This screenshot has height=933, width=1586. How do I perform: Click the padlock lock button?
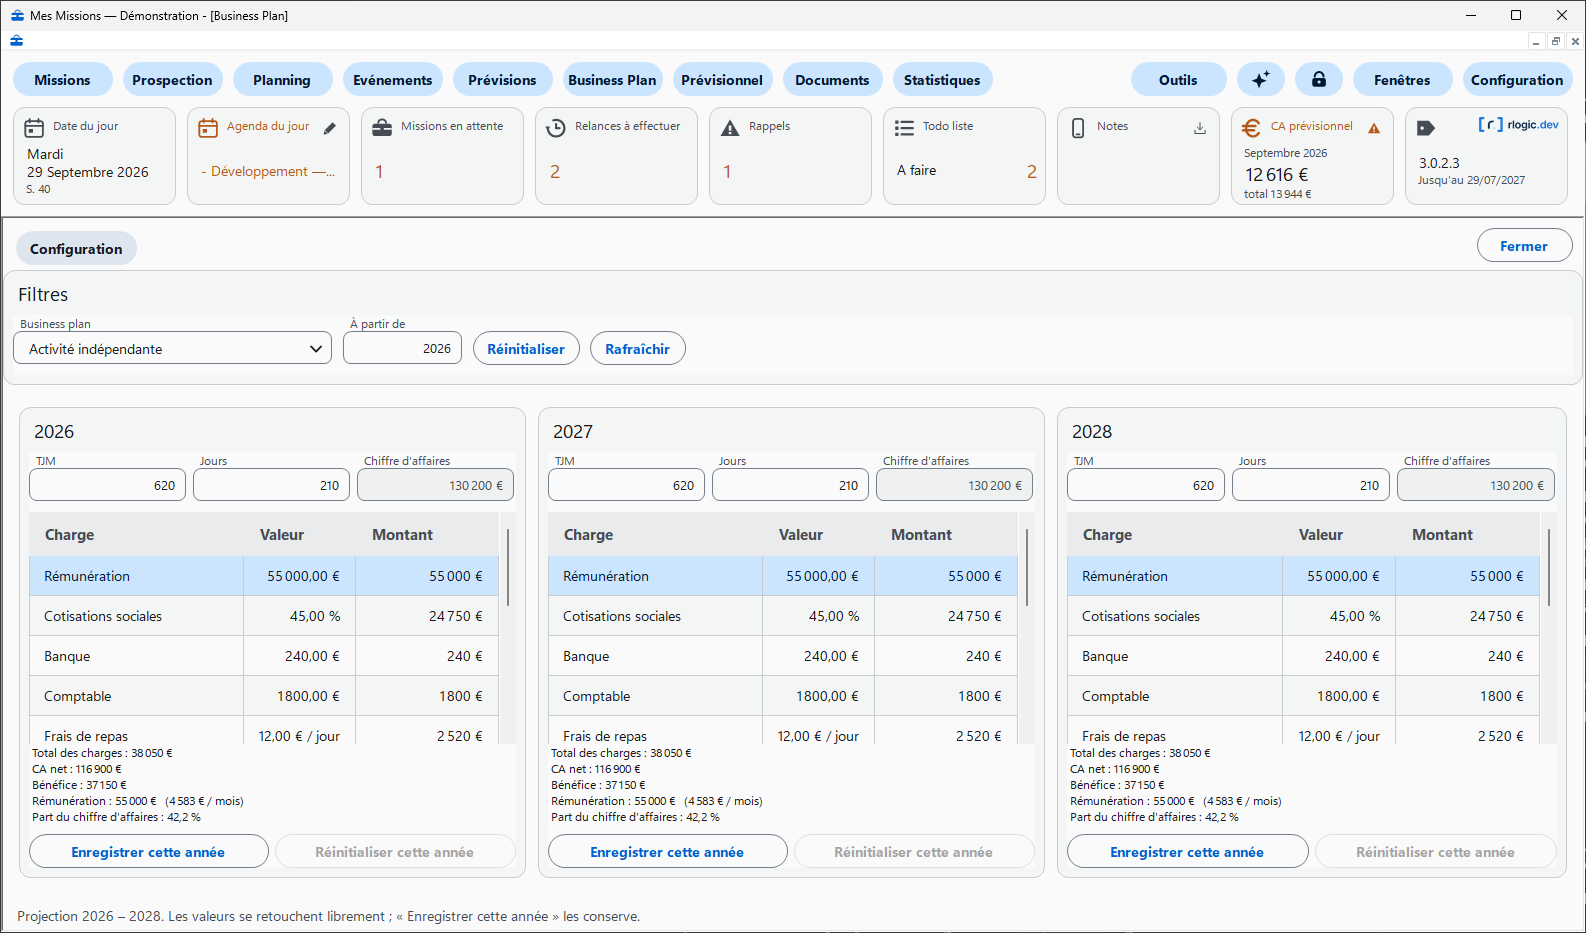point(1319,80)
